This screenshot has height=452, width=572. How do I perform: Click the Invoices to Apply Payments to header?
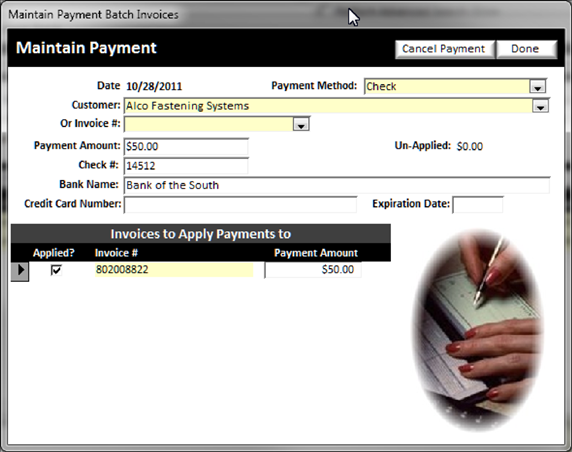[x=201, y=234]
